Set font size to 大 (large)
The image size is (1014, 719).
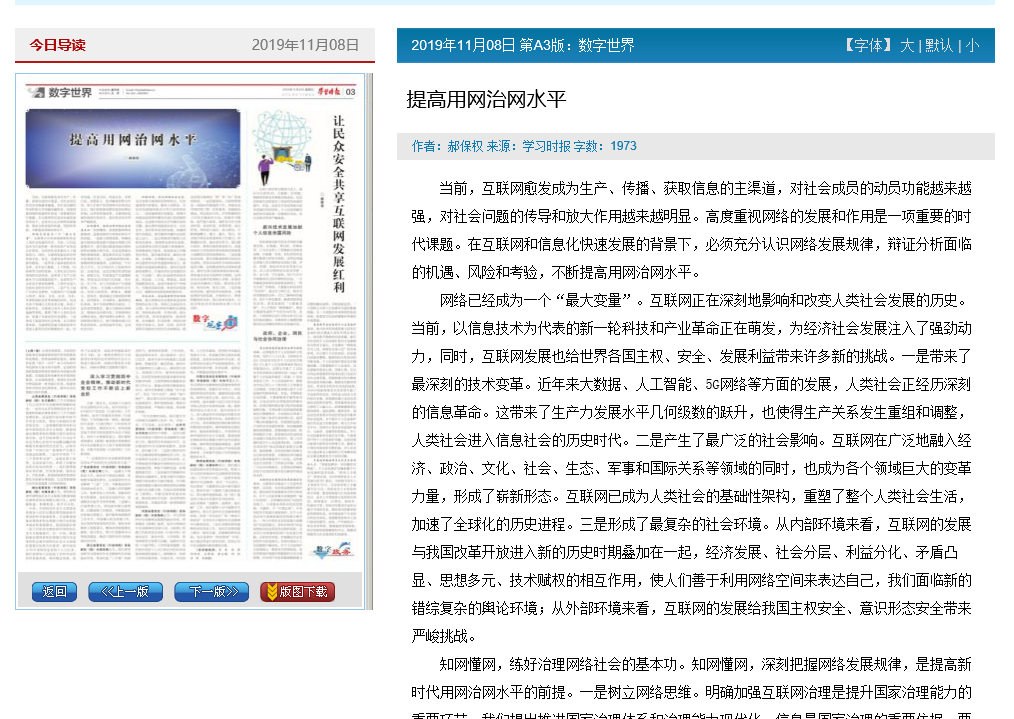click(x=906, y=45)
